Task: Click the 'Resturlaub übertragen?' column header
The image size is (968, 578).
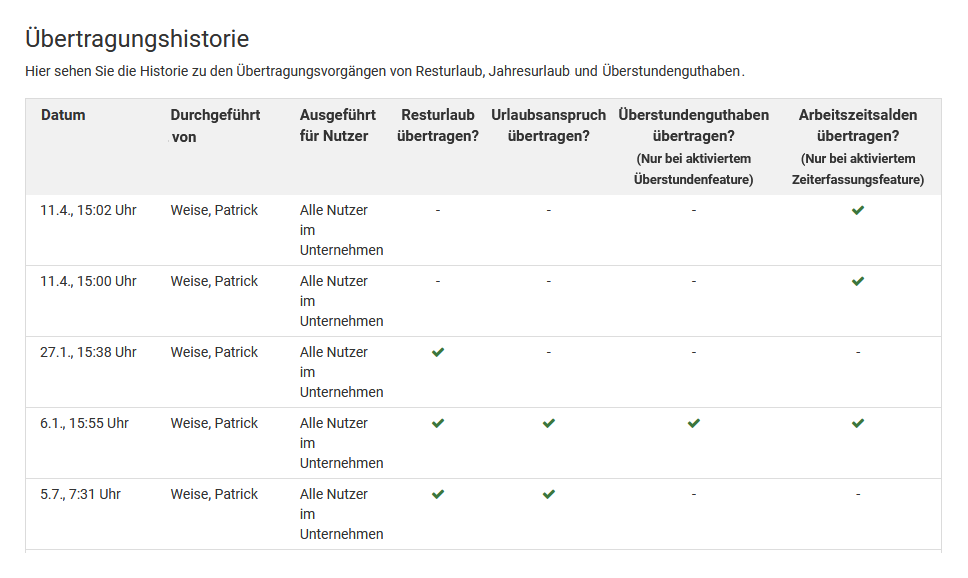Action: tap(437, 126)
